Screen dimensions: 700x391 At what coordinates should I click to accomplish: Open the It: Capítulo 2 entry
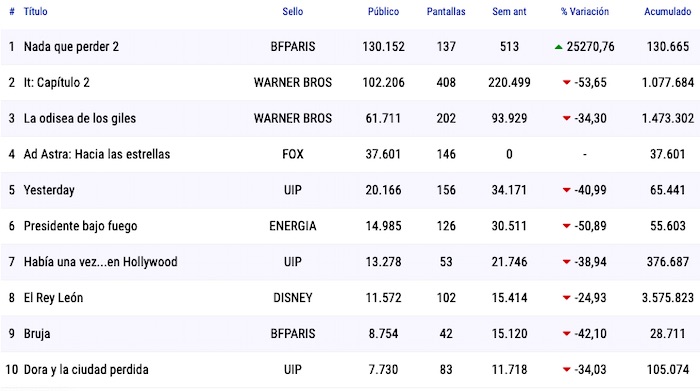pyautogui.click(x=57, y=83)
